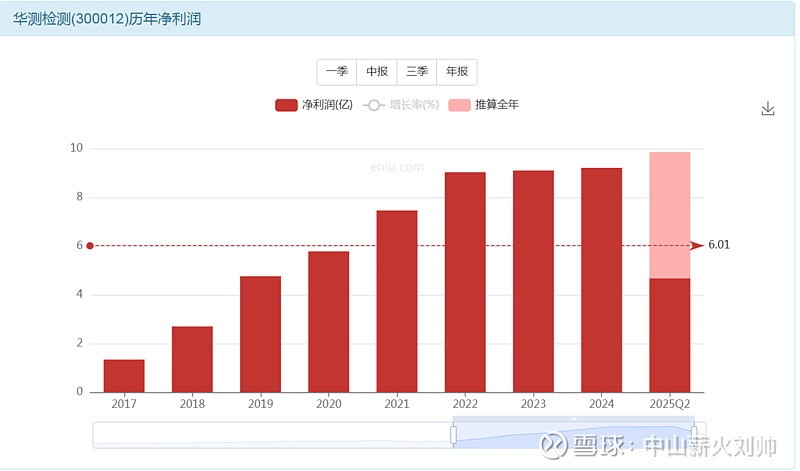
Task: Click the 2021 axis label
Action: click(x=397, y=404)
